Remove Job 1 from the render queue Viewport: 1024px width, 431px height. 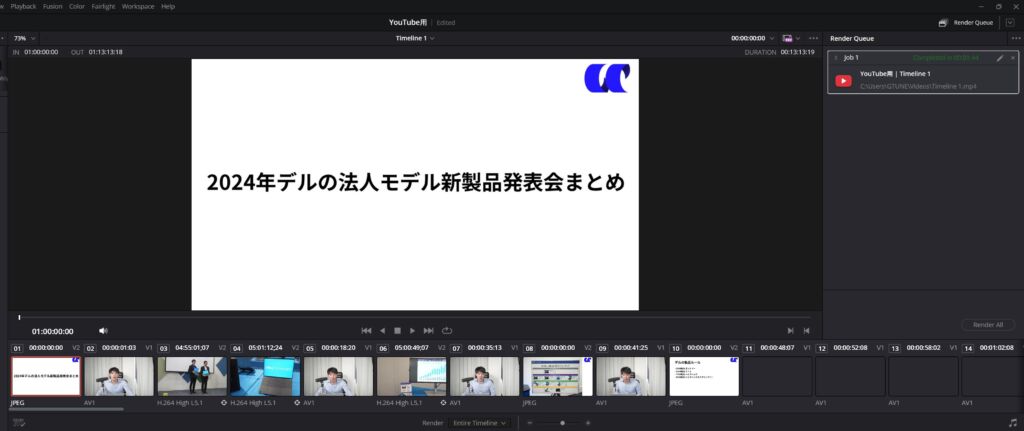click(x=1013, y=58)
